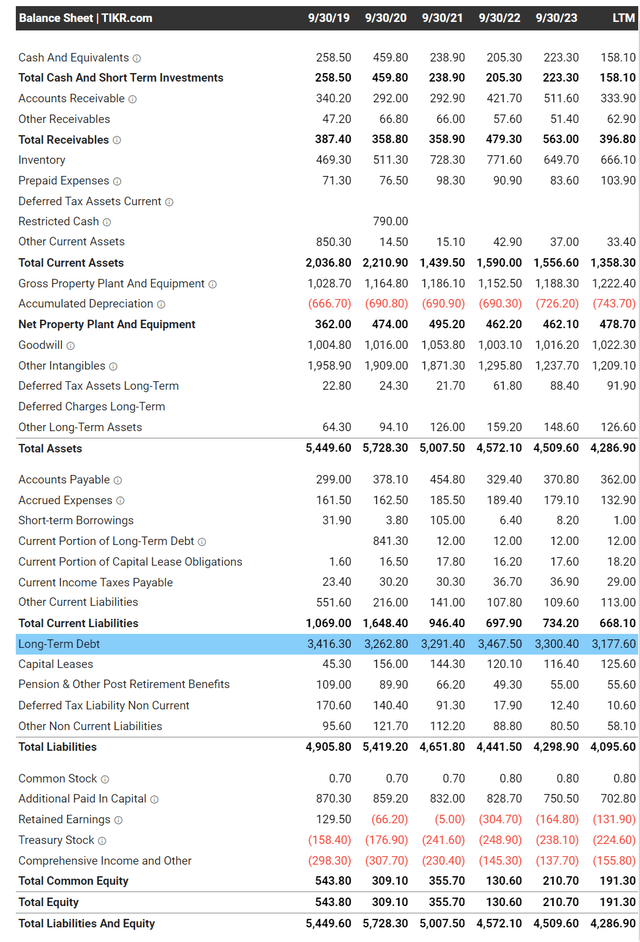The width and height of the screenshot is (640, 942).
Task: Select the highlighted Long-Term Debt row label
Action: click(x=59, y=644)
